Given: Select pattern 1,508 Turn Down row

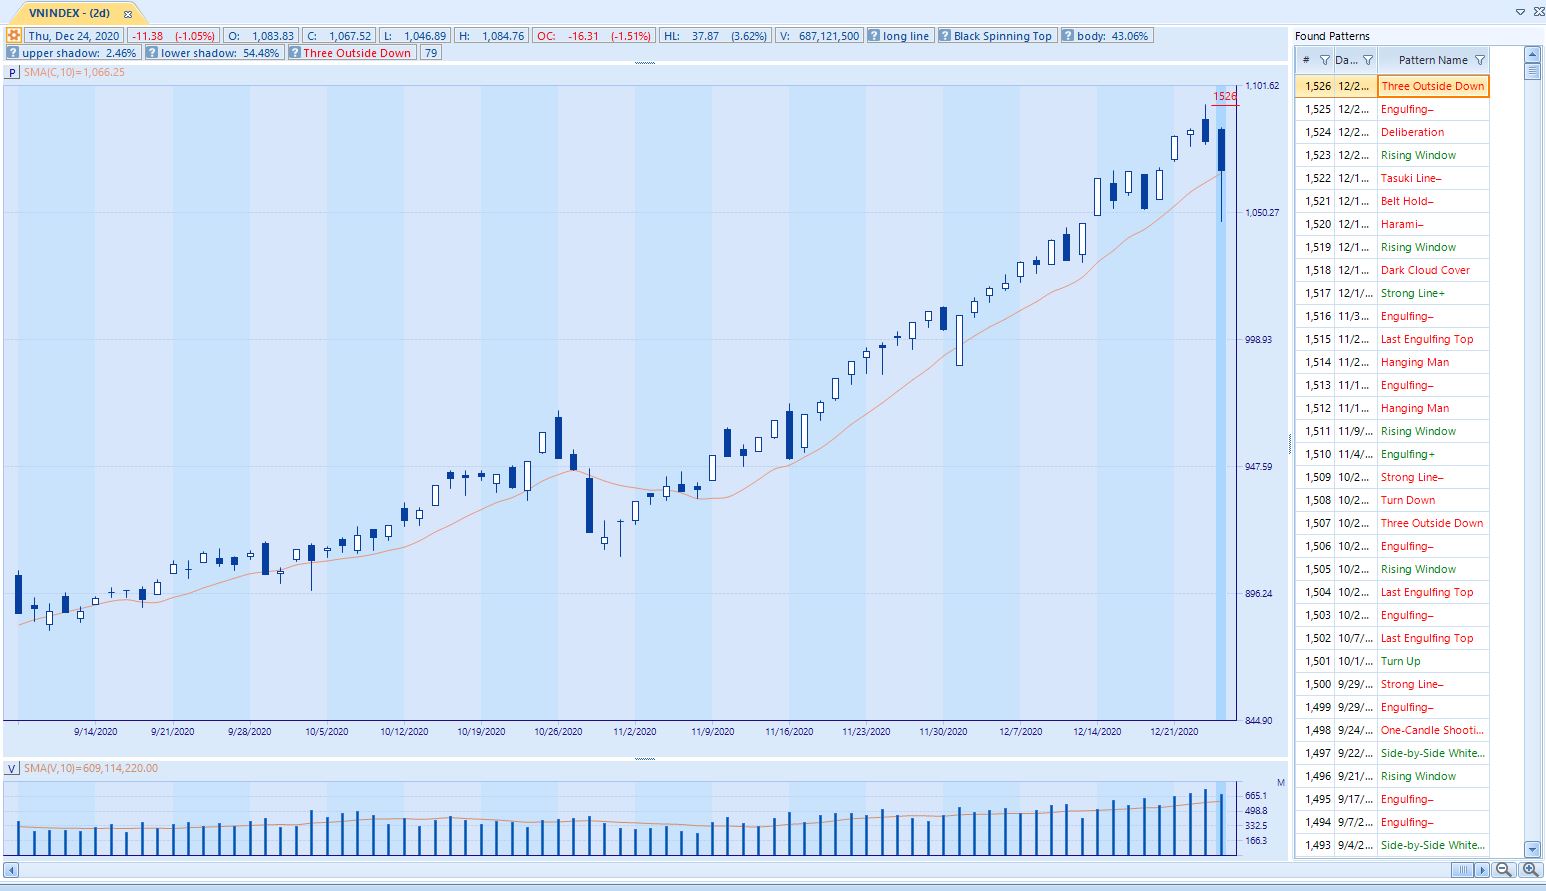Looking at the screenshot, I should (1407, 500).
